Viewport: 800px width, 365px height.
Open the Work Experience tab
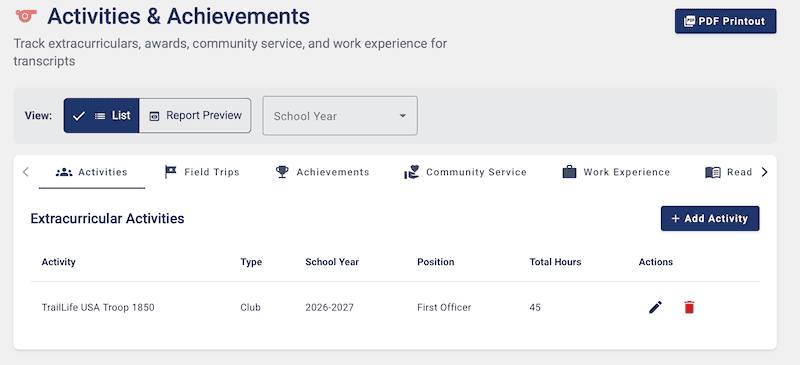[616, 172]
